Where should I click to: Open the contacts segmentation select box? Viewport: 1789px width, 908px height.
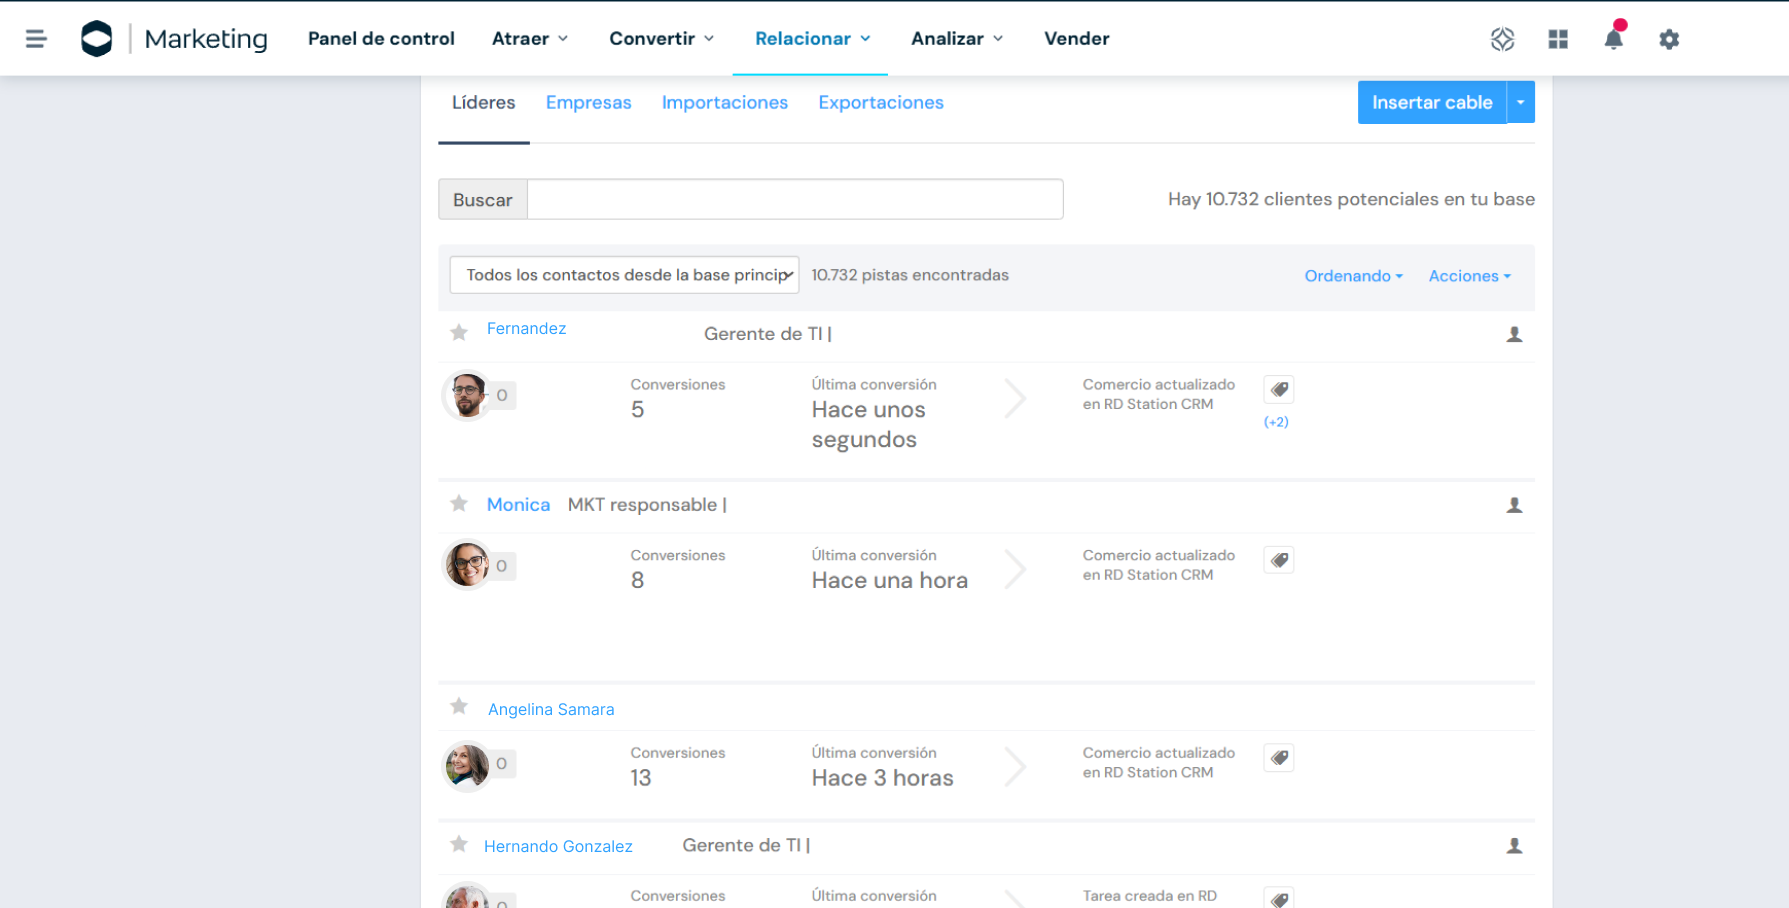click(624, 275)
